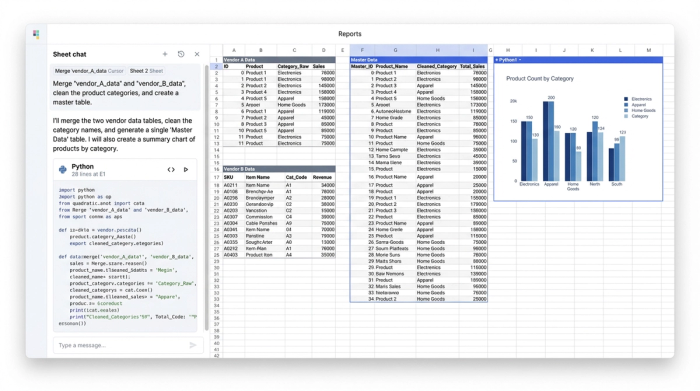Start a new chat with the plus icon
700x391 pixels.
coord(165,54)
